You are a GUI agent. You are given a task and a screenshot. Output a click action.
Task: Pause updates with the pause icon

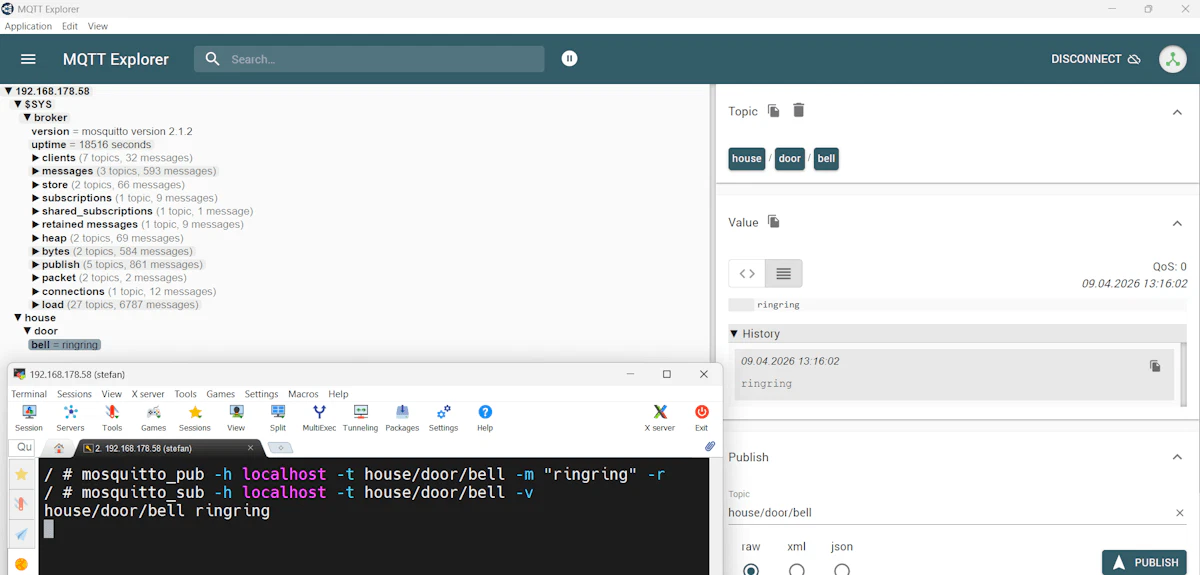click(x=569, y=59)
